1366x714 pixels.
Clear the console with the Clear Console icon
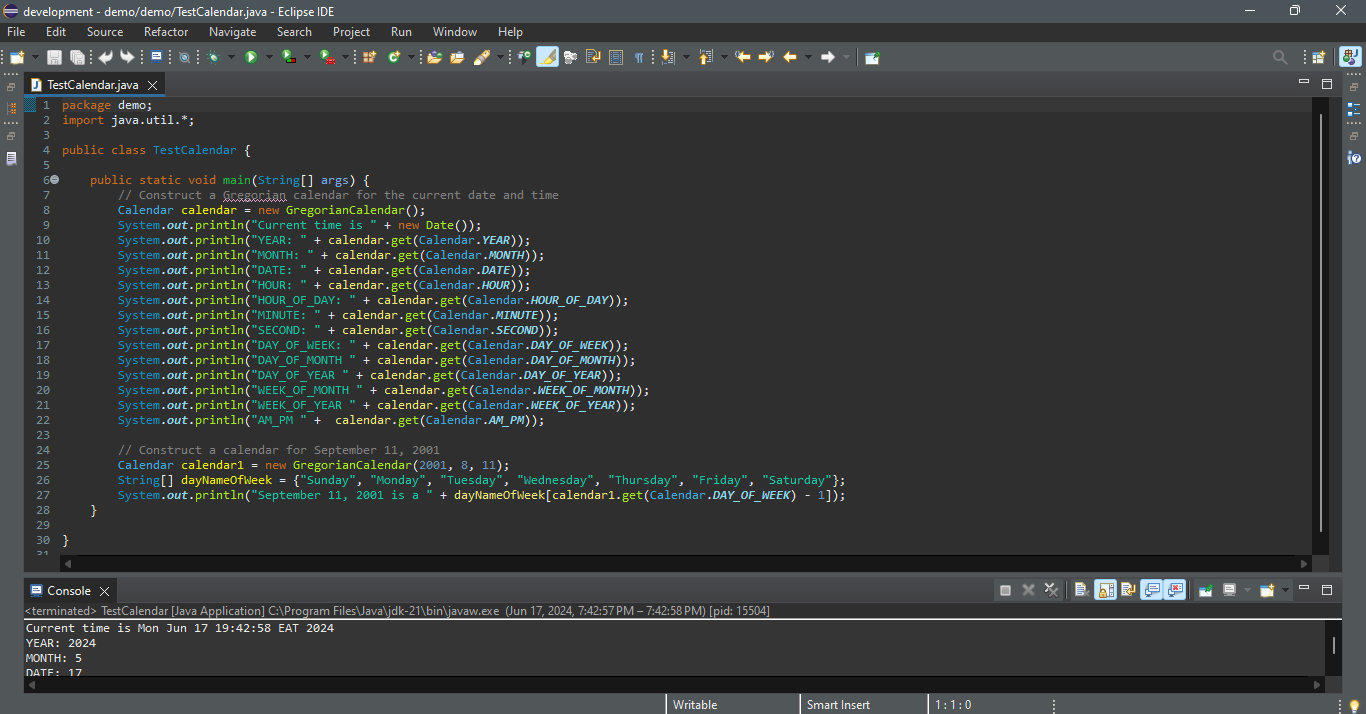(x=1081, y=590)
